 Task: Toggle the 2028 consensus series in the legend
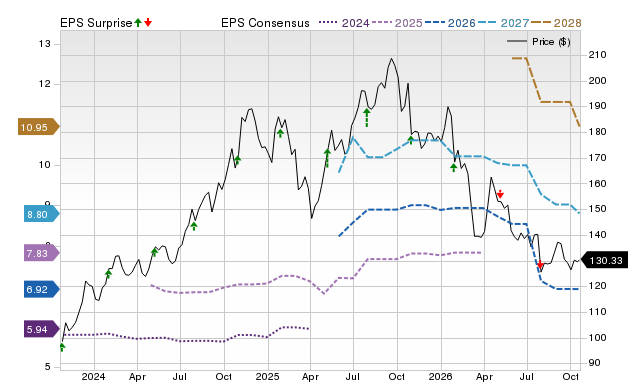pyautogui.click(x=556, y=23)
